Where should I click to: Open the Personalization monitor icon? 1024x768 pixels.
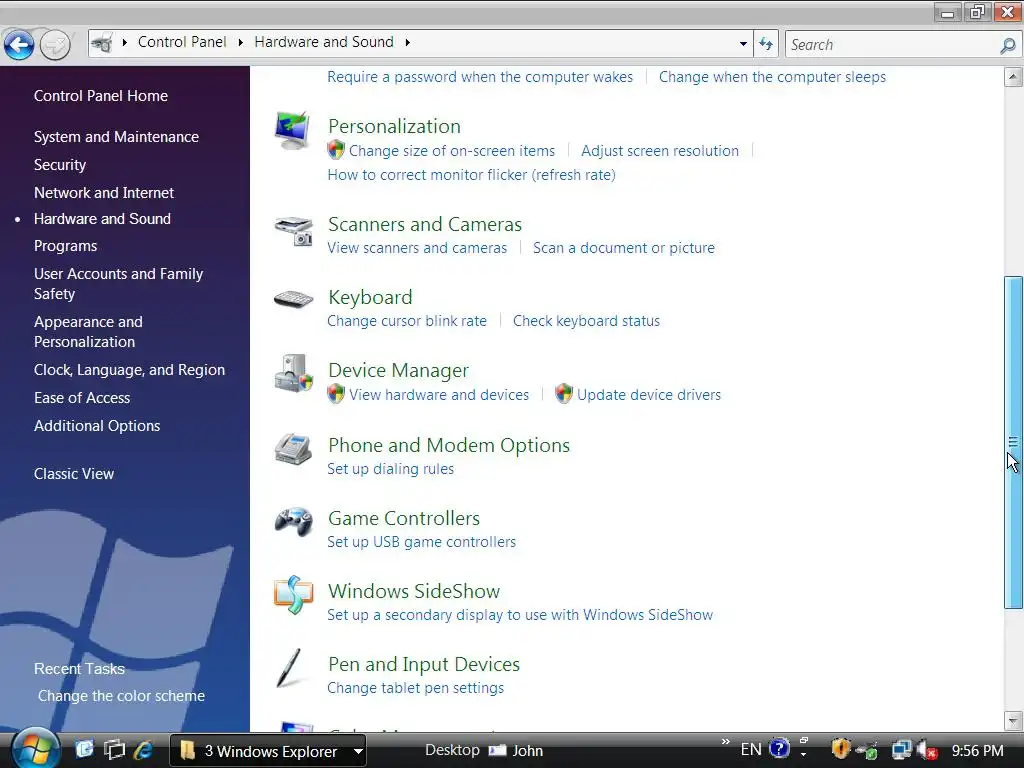click(292, 131)
